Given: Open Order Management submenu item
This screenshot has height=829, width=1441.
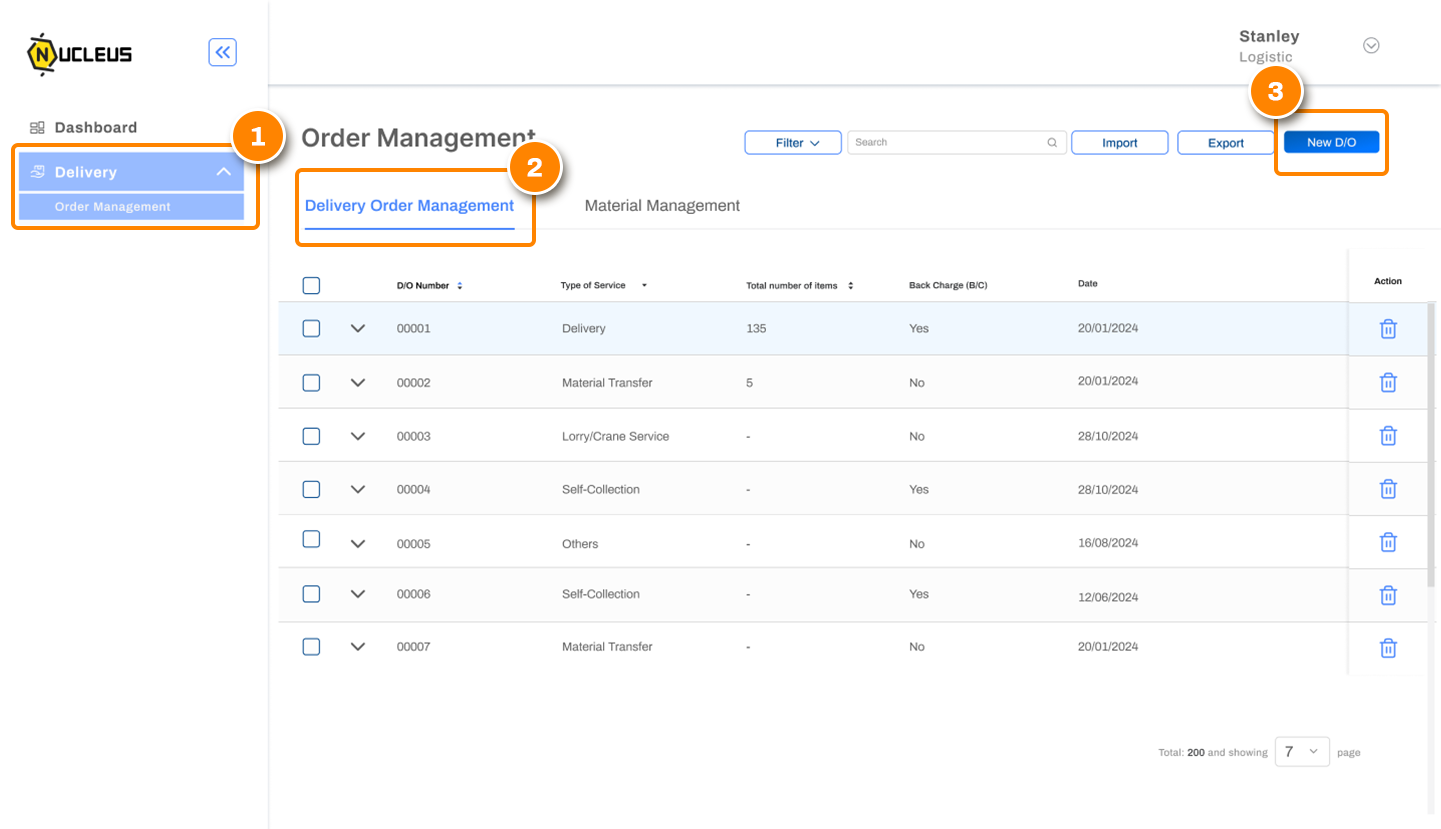Looking at the screenshot, I should [x=131, y=207].
